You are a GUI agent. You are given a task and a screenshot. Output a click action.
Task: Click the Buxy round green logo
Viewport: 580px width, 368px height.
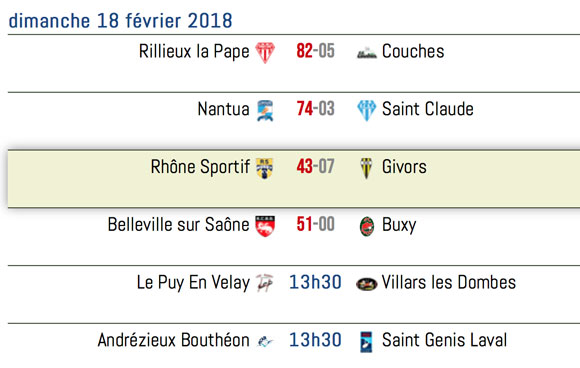[367, 226]
